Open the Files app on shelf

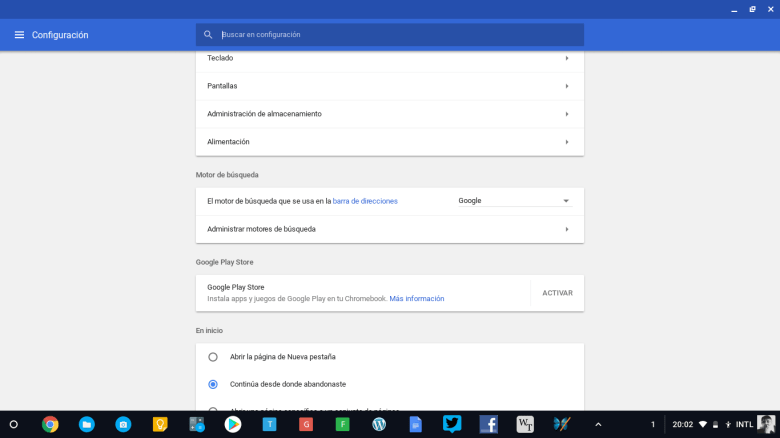coord(87,425)
